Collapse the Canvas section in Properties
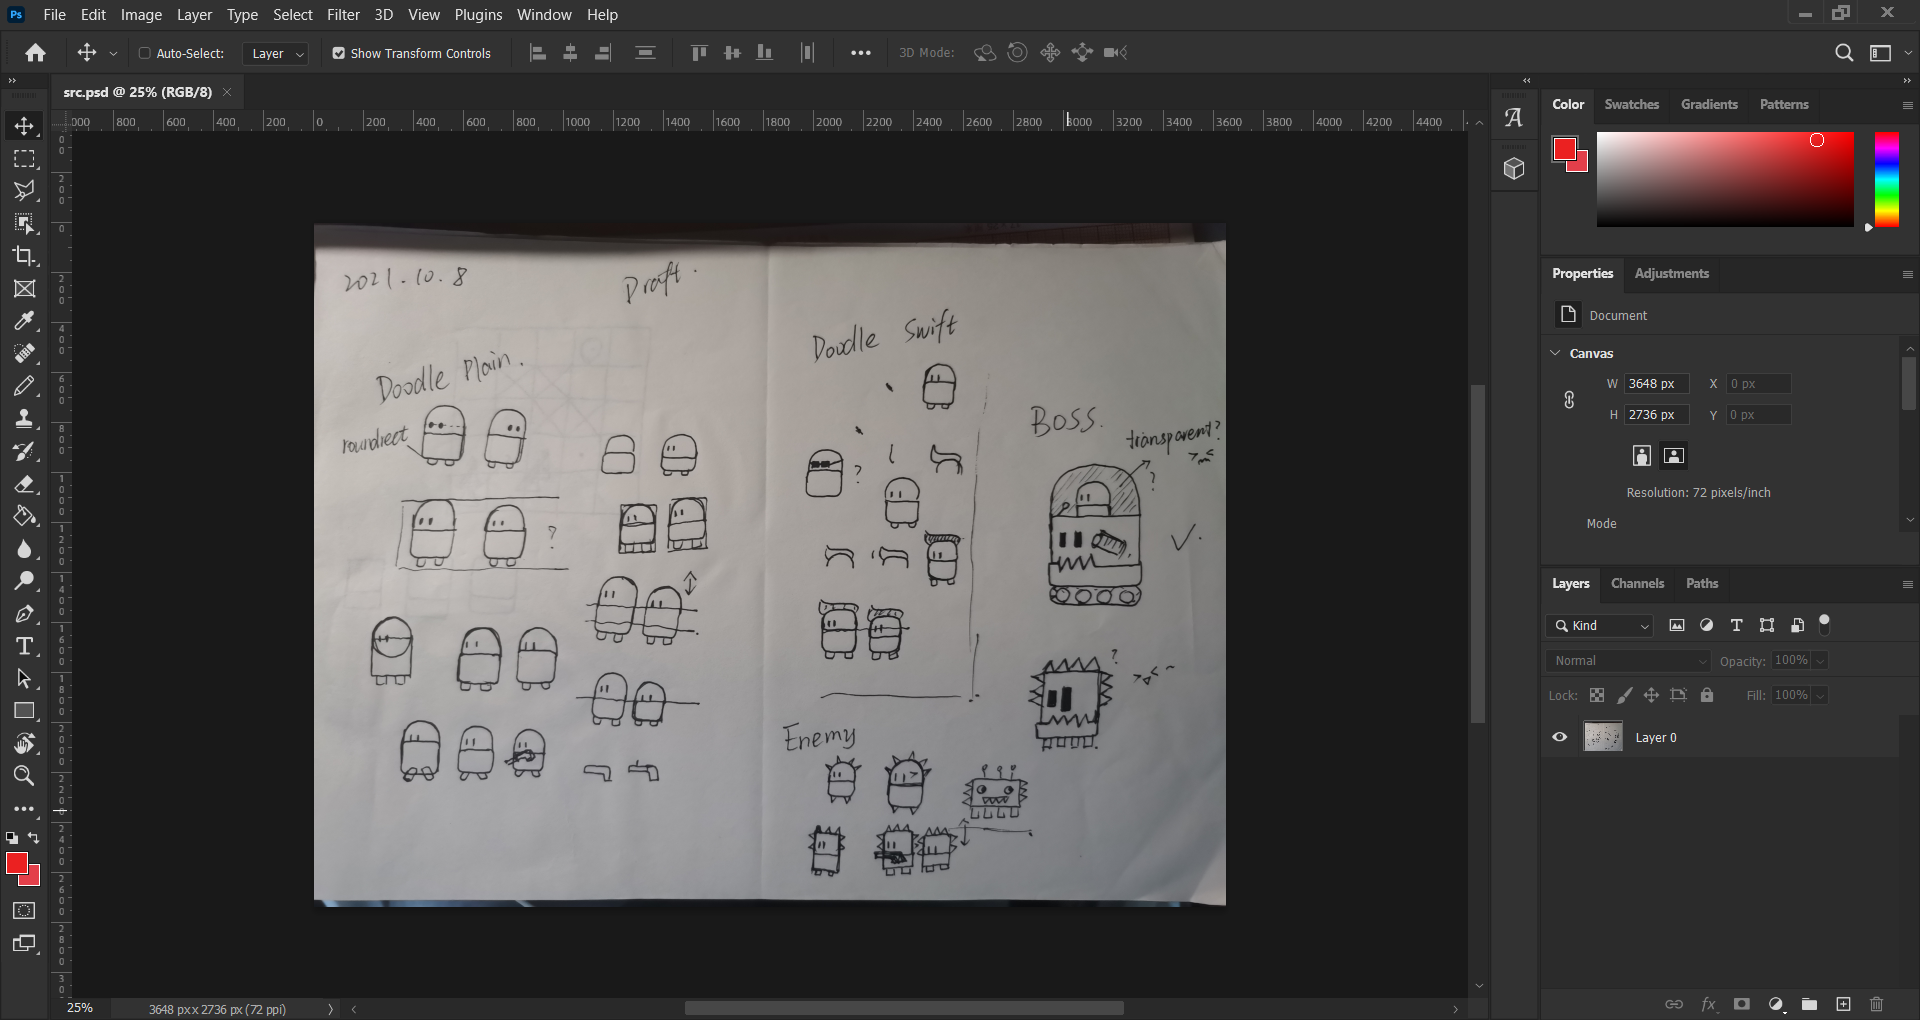The height and width of the screenshot is (1020, 1920). point(1555,353)
